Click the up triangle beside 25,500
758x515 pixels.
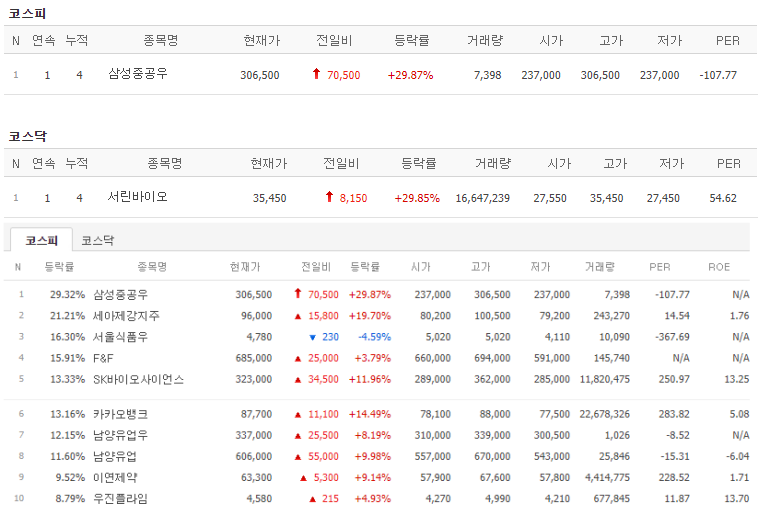click(298, 436)
